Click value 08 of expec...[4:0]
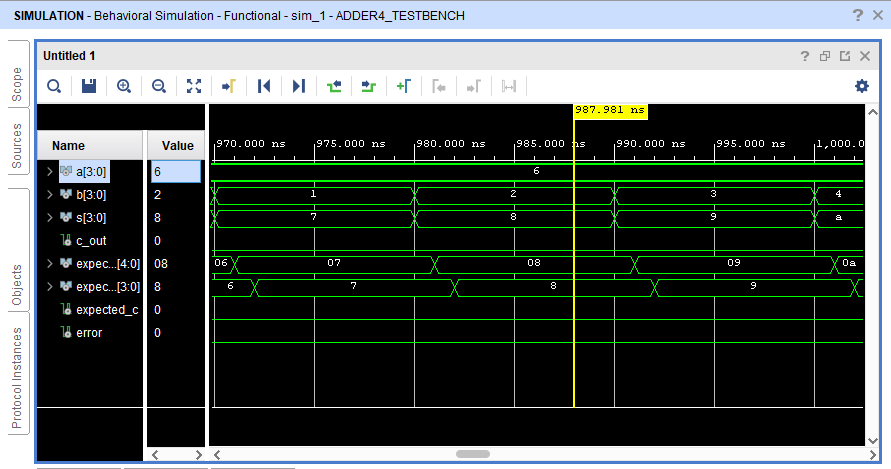This screenshot has width=891, height=469. [161, 264]
